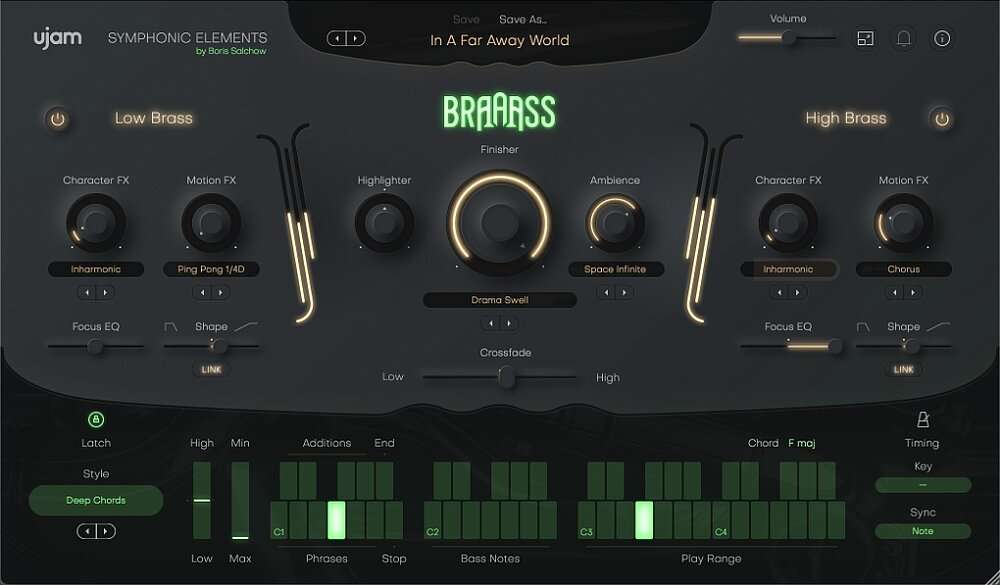1000x585 pixels.
Task: Adjust the Crossfade slider
Action: (505, 377)
